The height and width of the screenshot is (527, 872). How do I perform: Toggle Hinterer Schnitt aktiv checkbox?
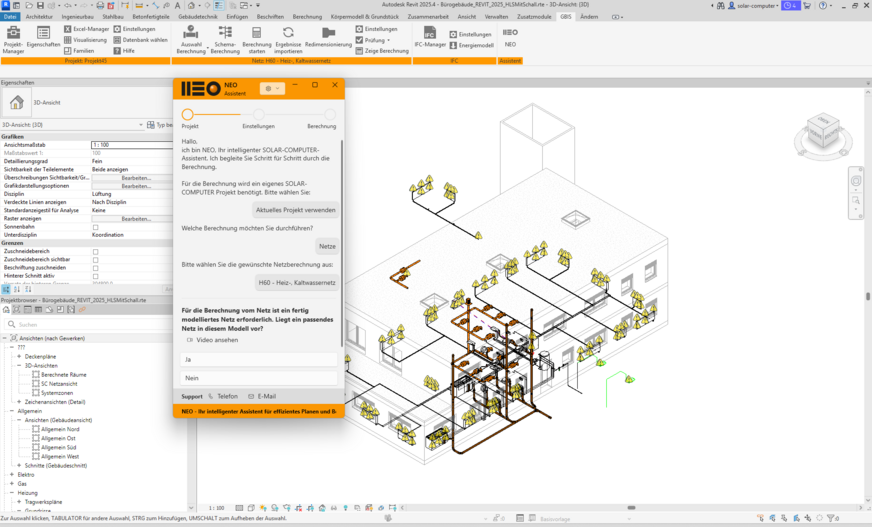[95, 276]
